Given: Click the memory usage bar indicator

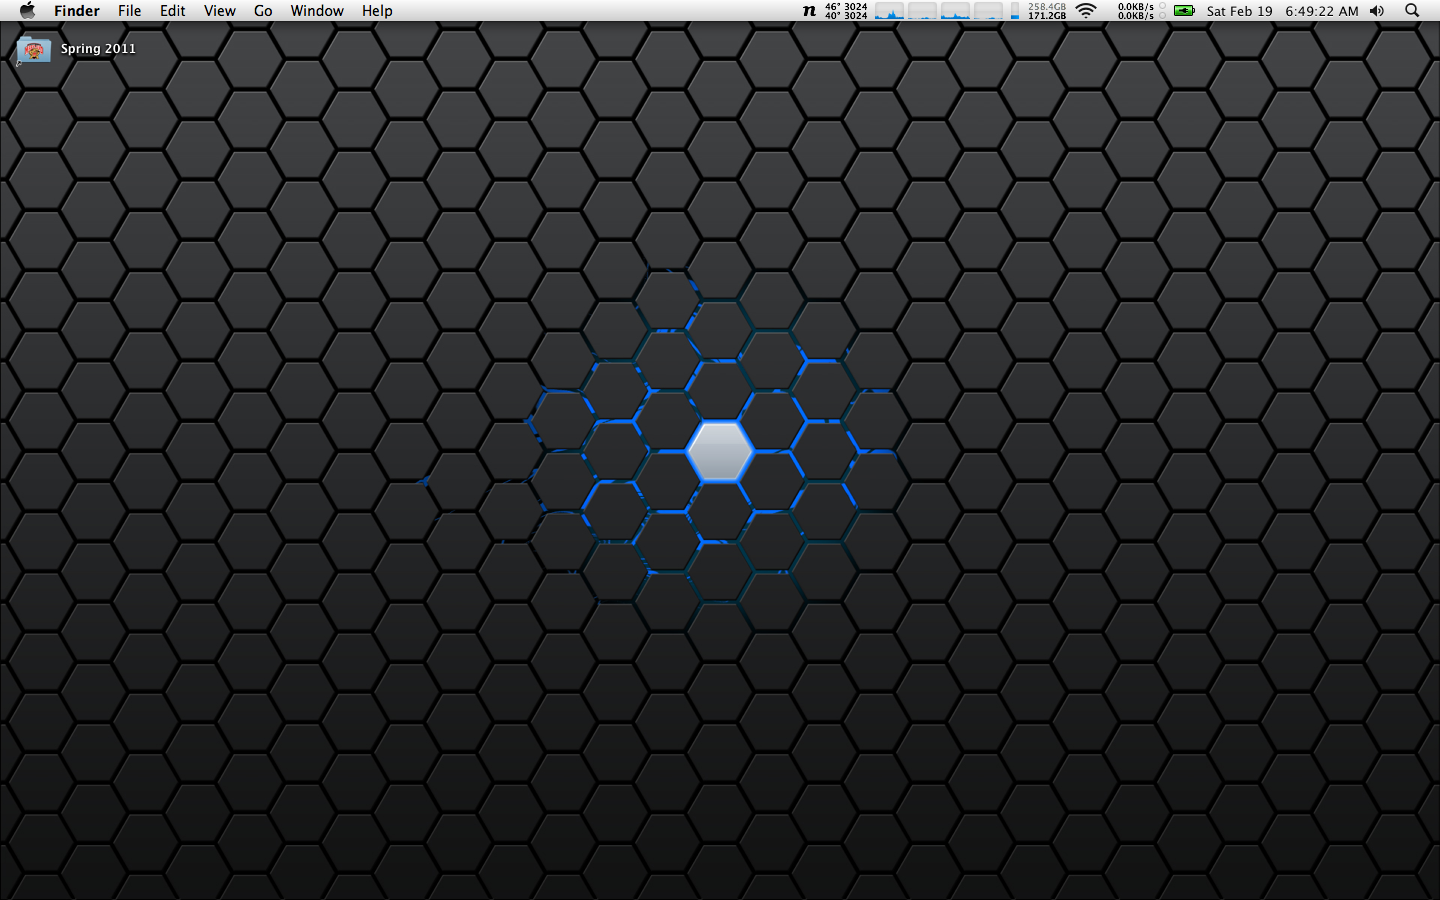Looking at the screenshot, I should [x=1015, y=11].
